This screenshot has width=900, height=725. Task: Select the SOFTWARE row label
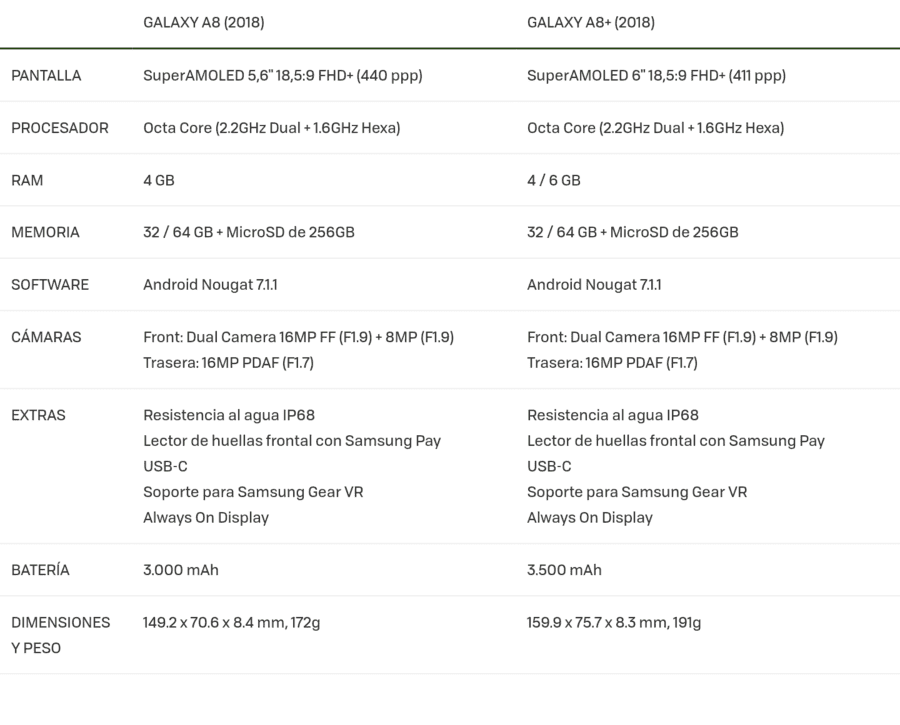50,285
